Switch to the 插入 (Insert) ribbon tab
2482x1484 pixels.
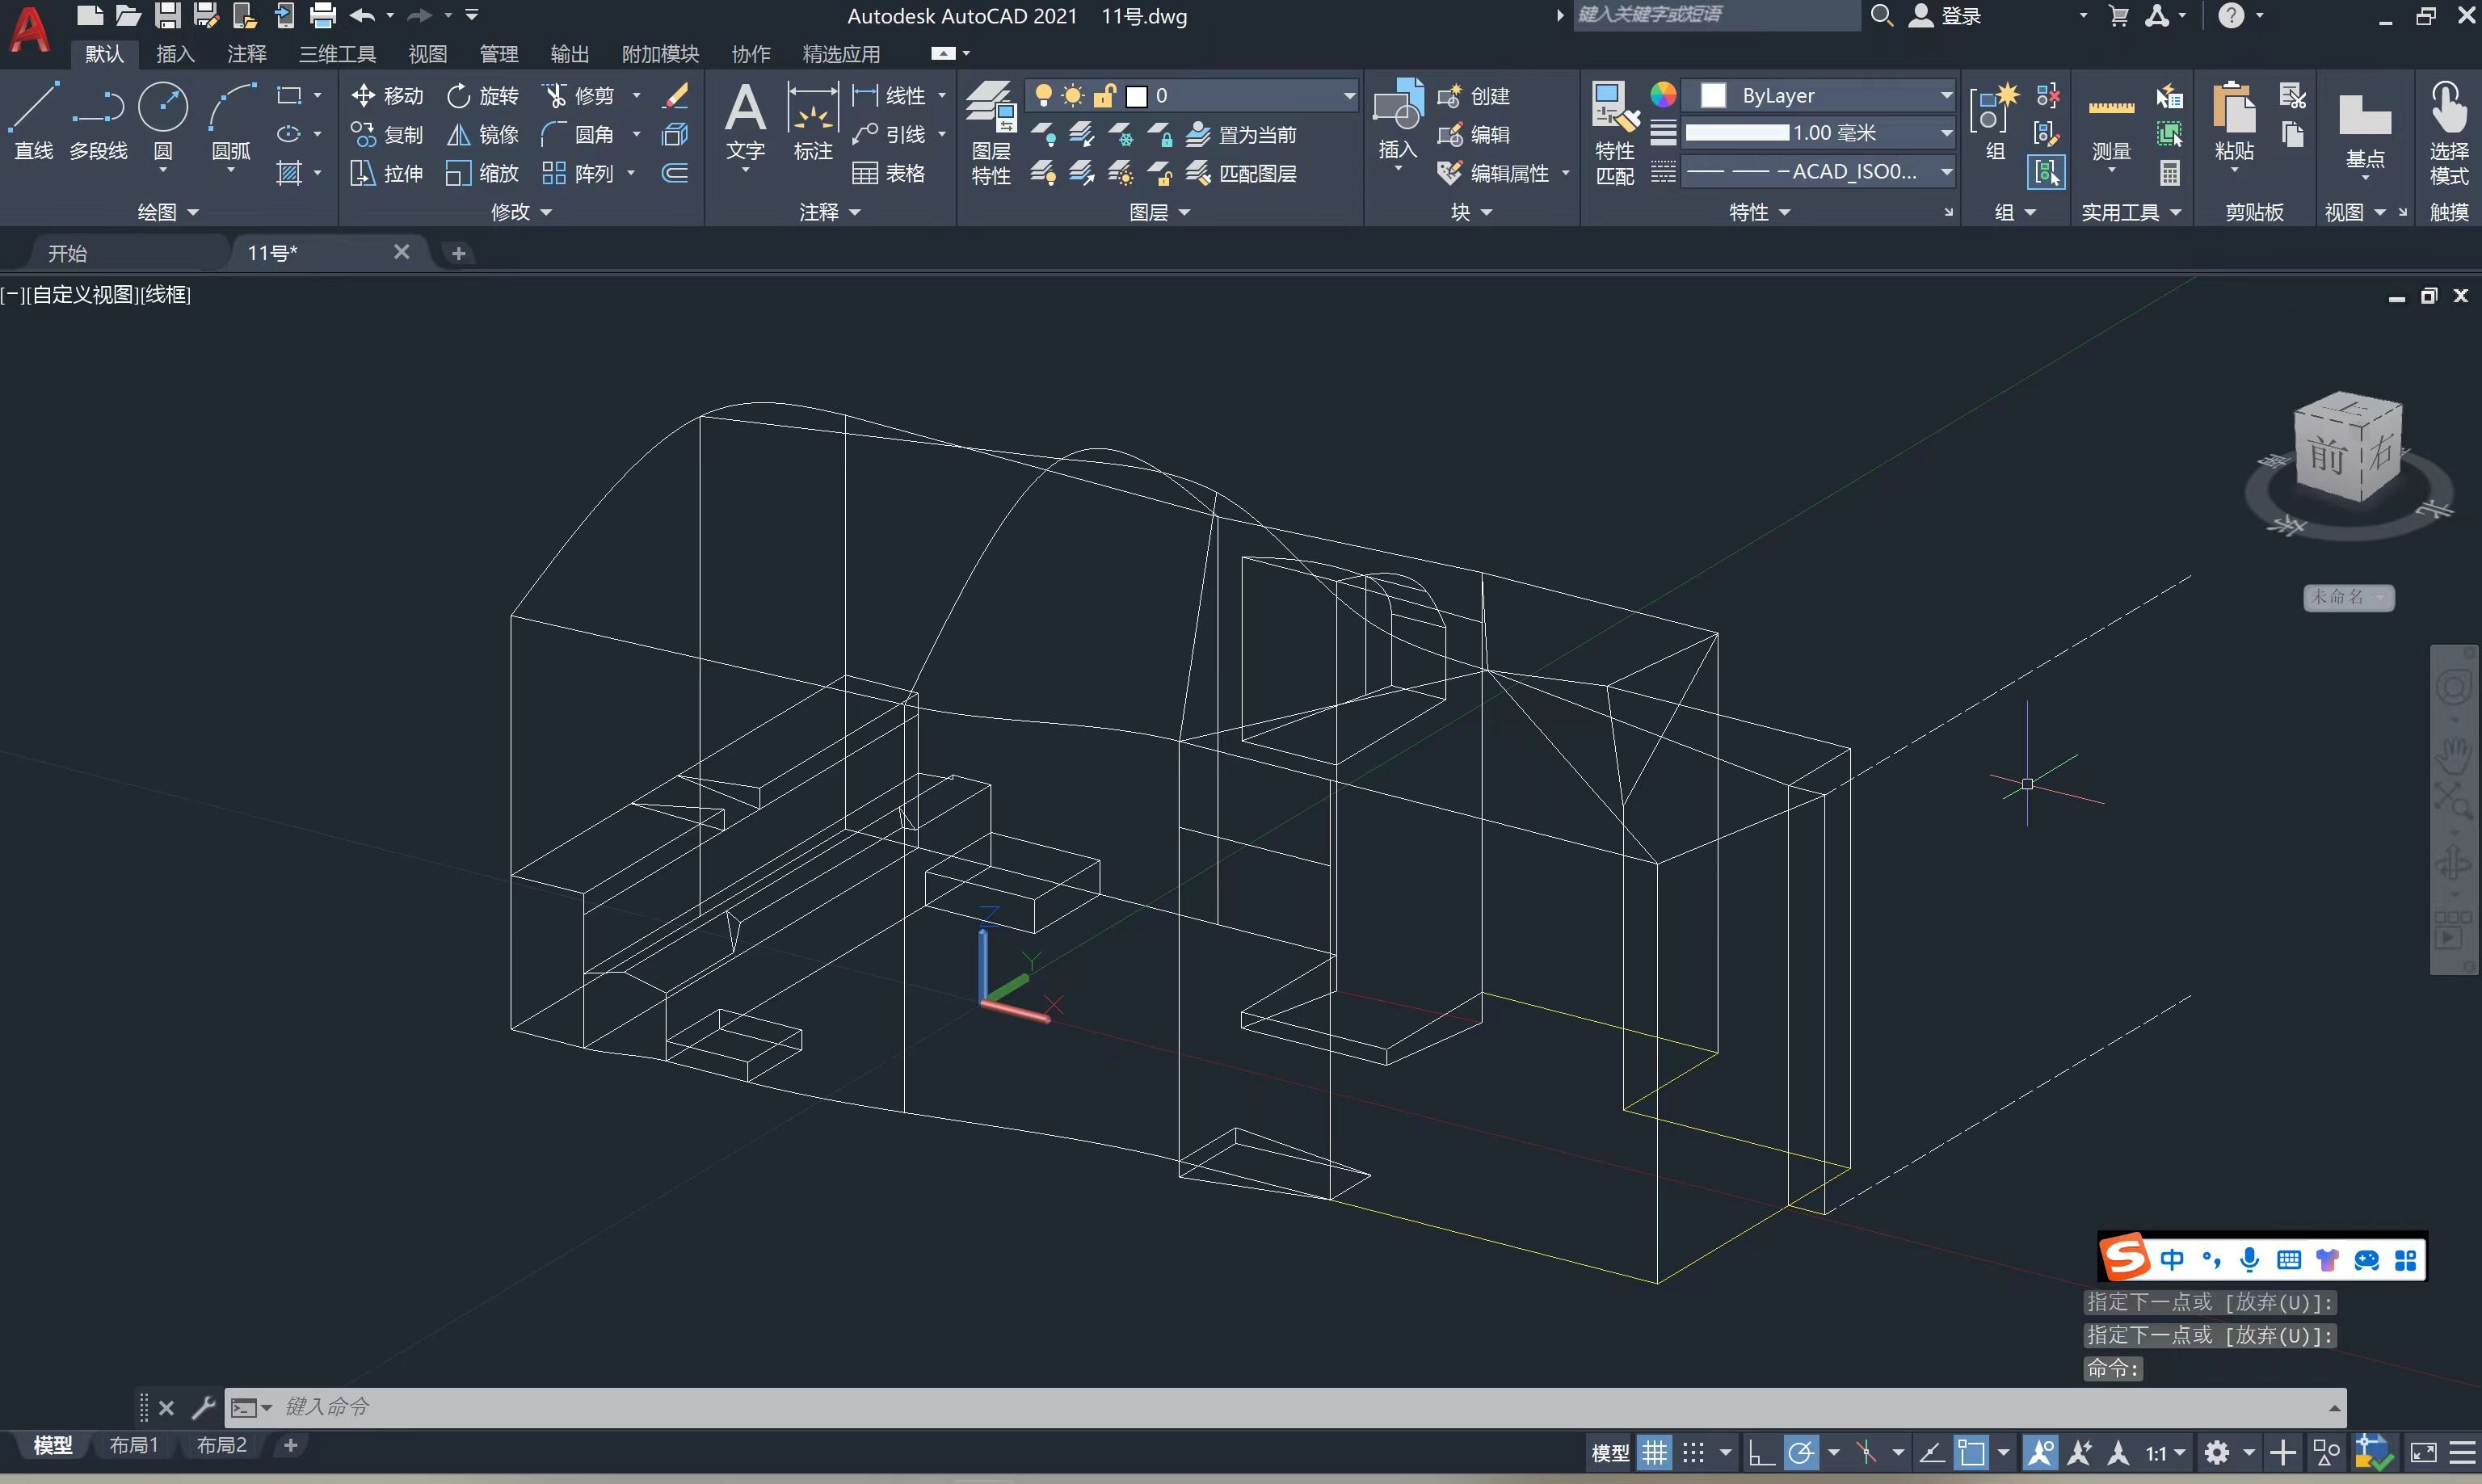pyautogui.click(x=175, y=54)
